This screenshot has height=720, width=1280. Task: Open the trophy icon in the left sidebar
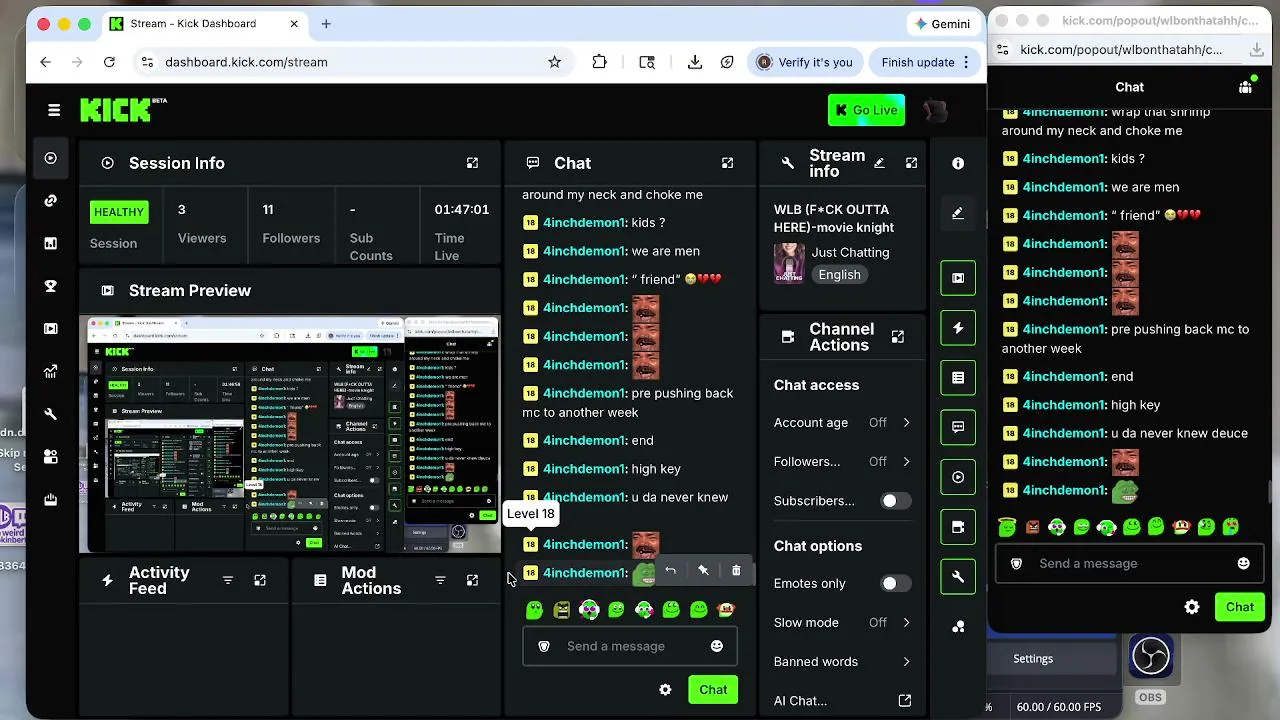point(51,286)
